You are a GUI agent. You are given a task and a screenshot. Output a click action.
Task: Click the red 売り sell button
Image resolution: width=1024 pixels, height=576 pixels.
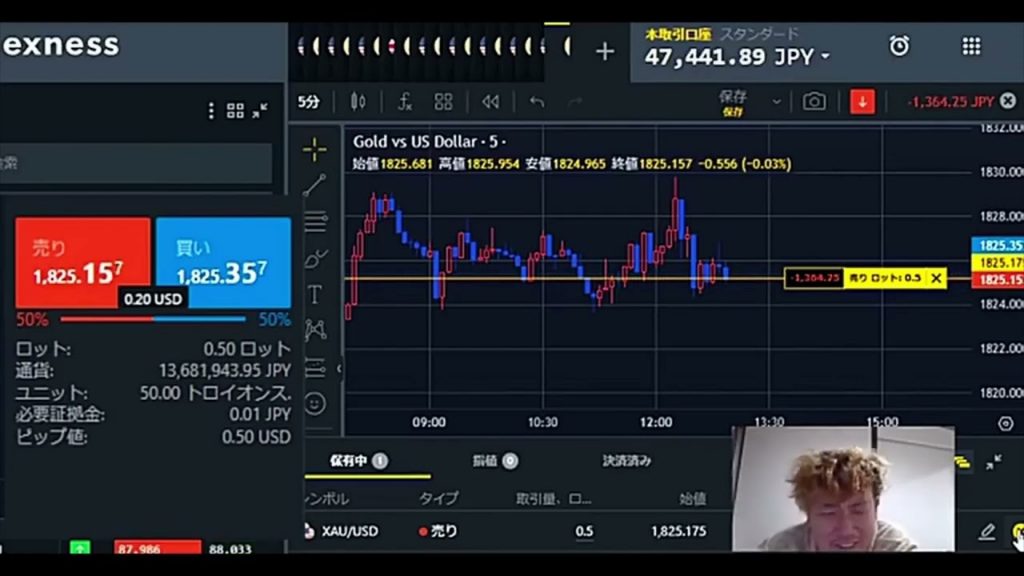(x=83, y=262)
